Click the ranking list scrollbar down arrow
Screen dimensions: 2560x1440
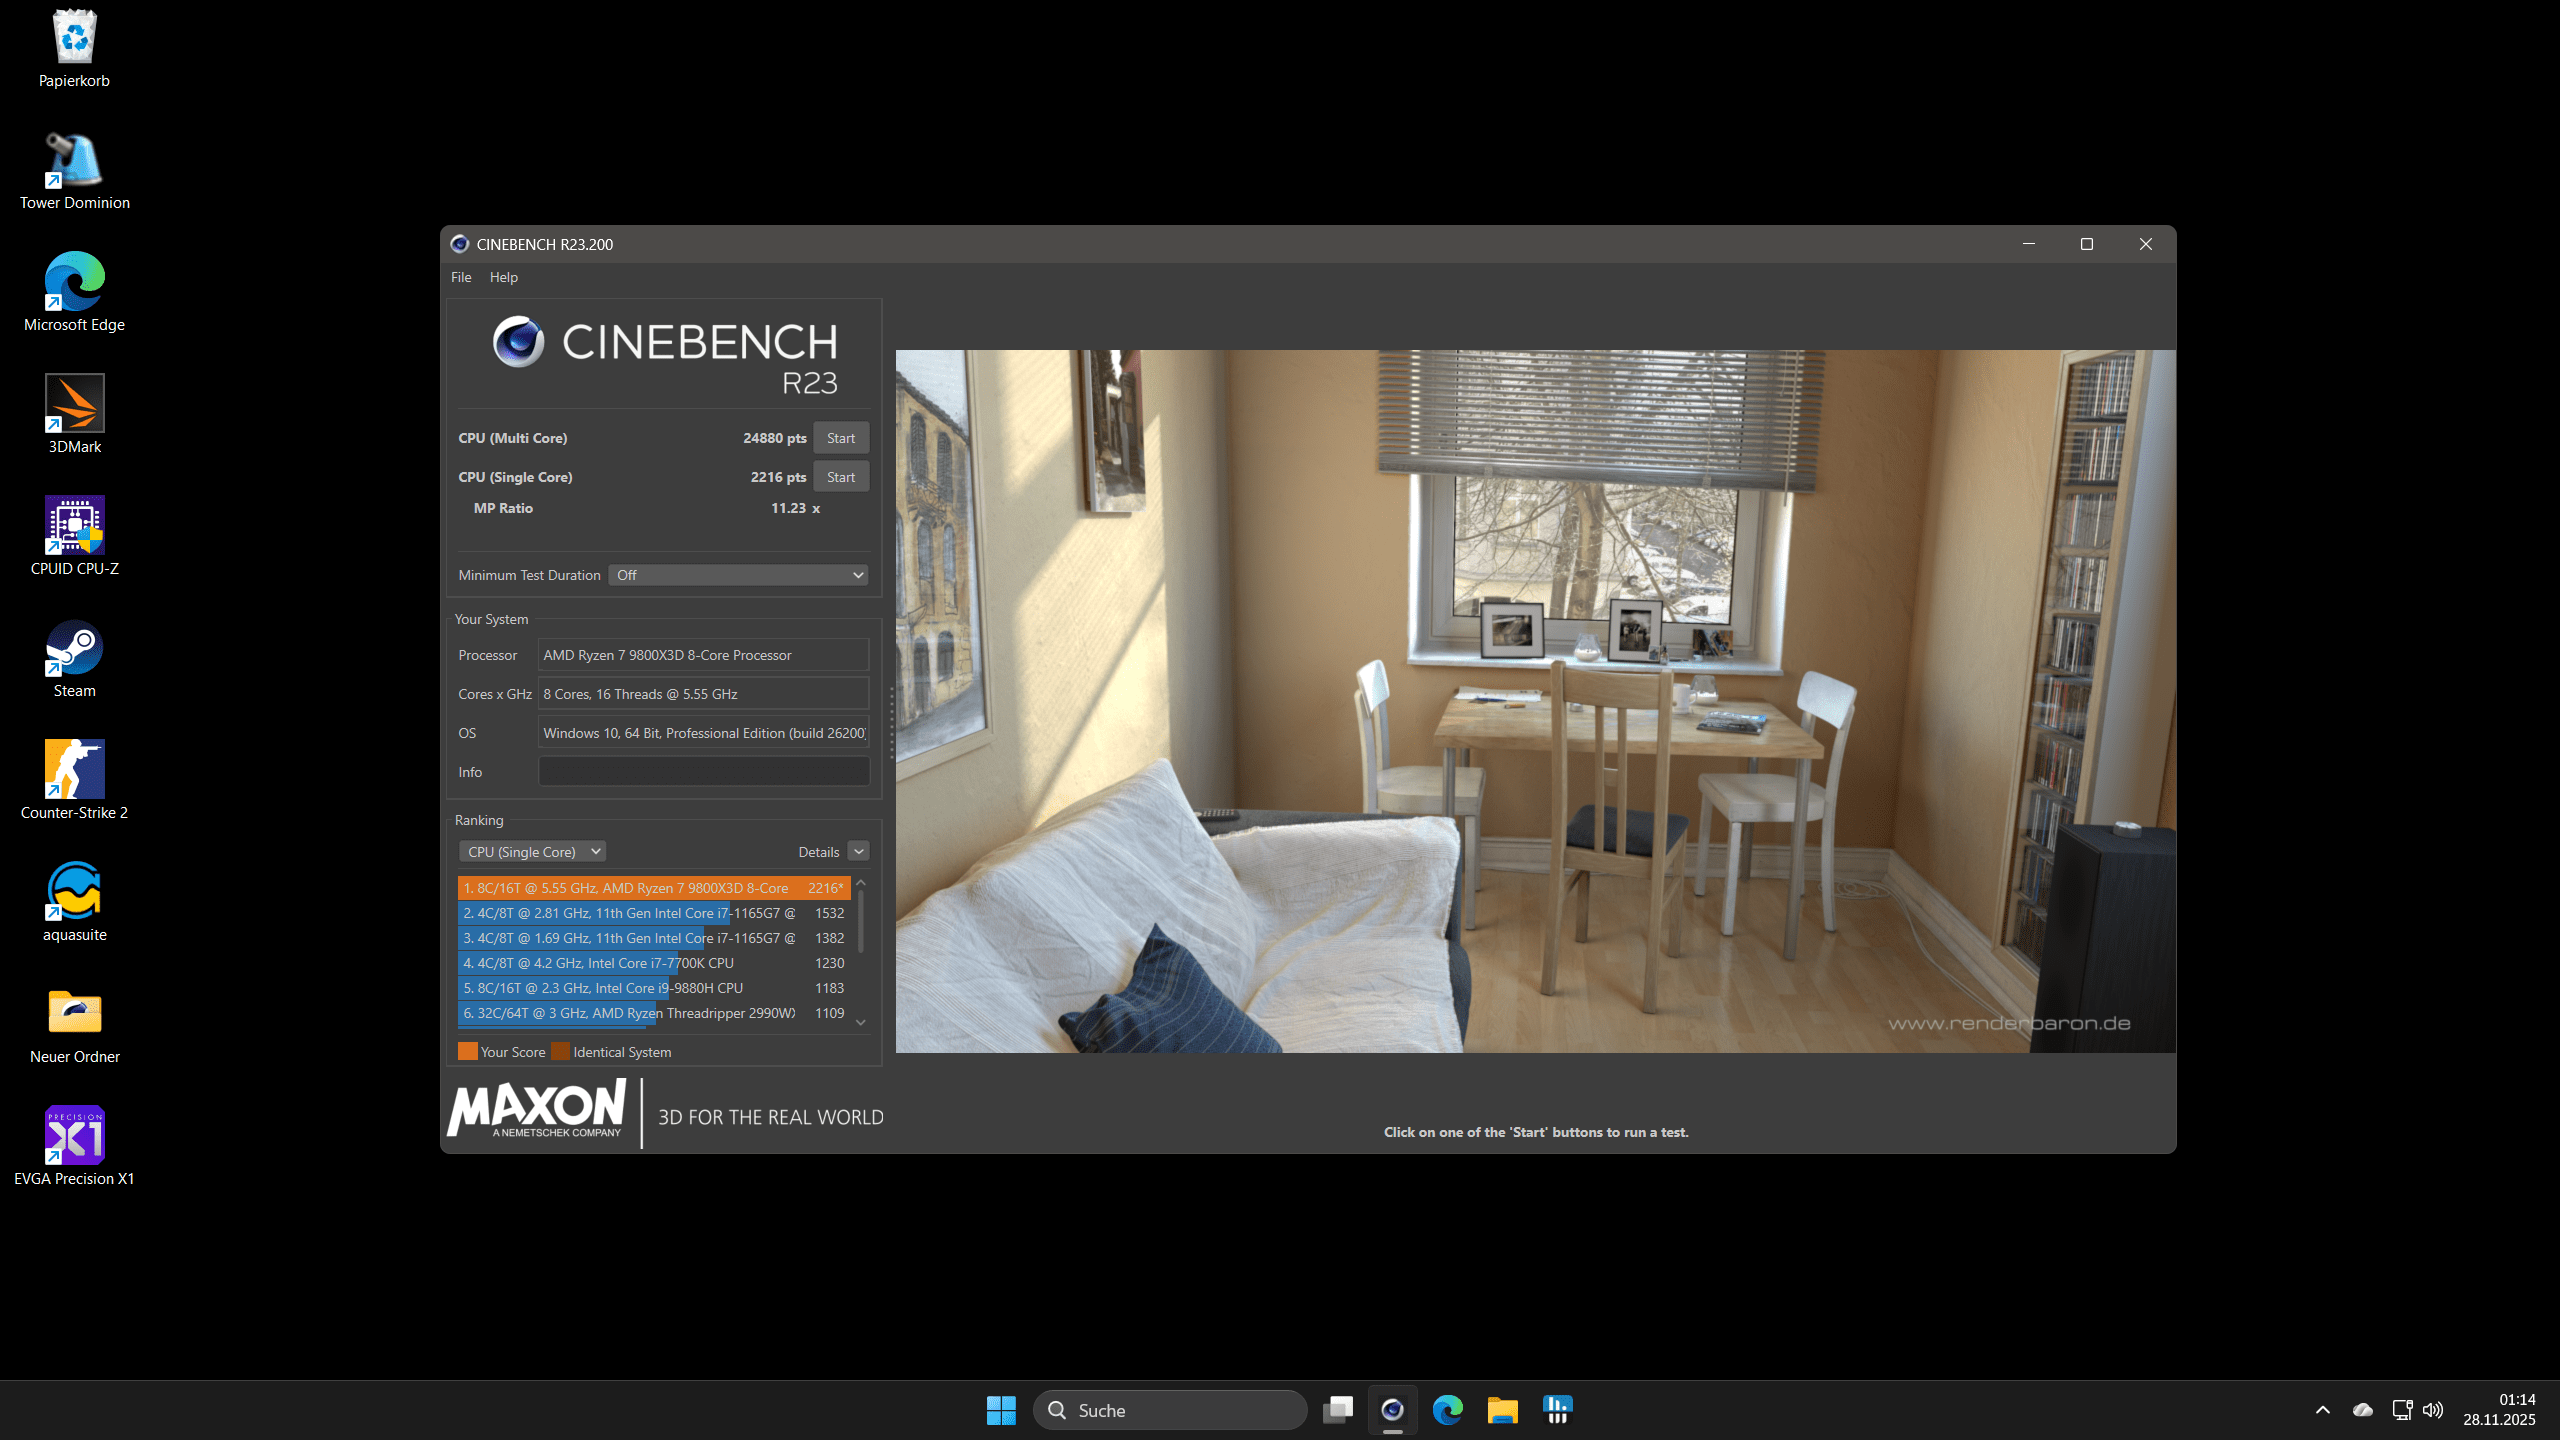(x=861, y=1022)
